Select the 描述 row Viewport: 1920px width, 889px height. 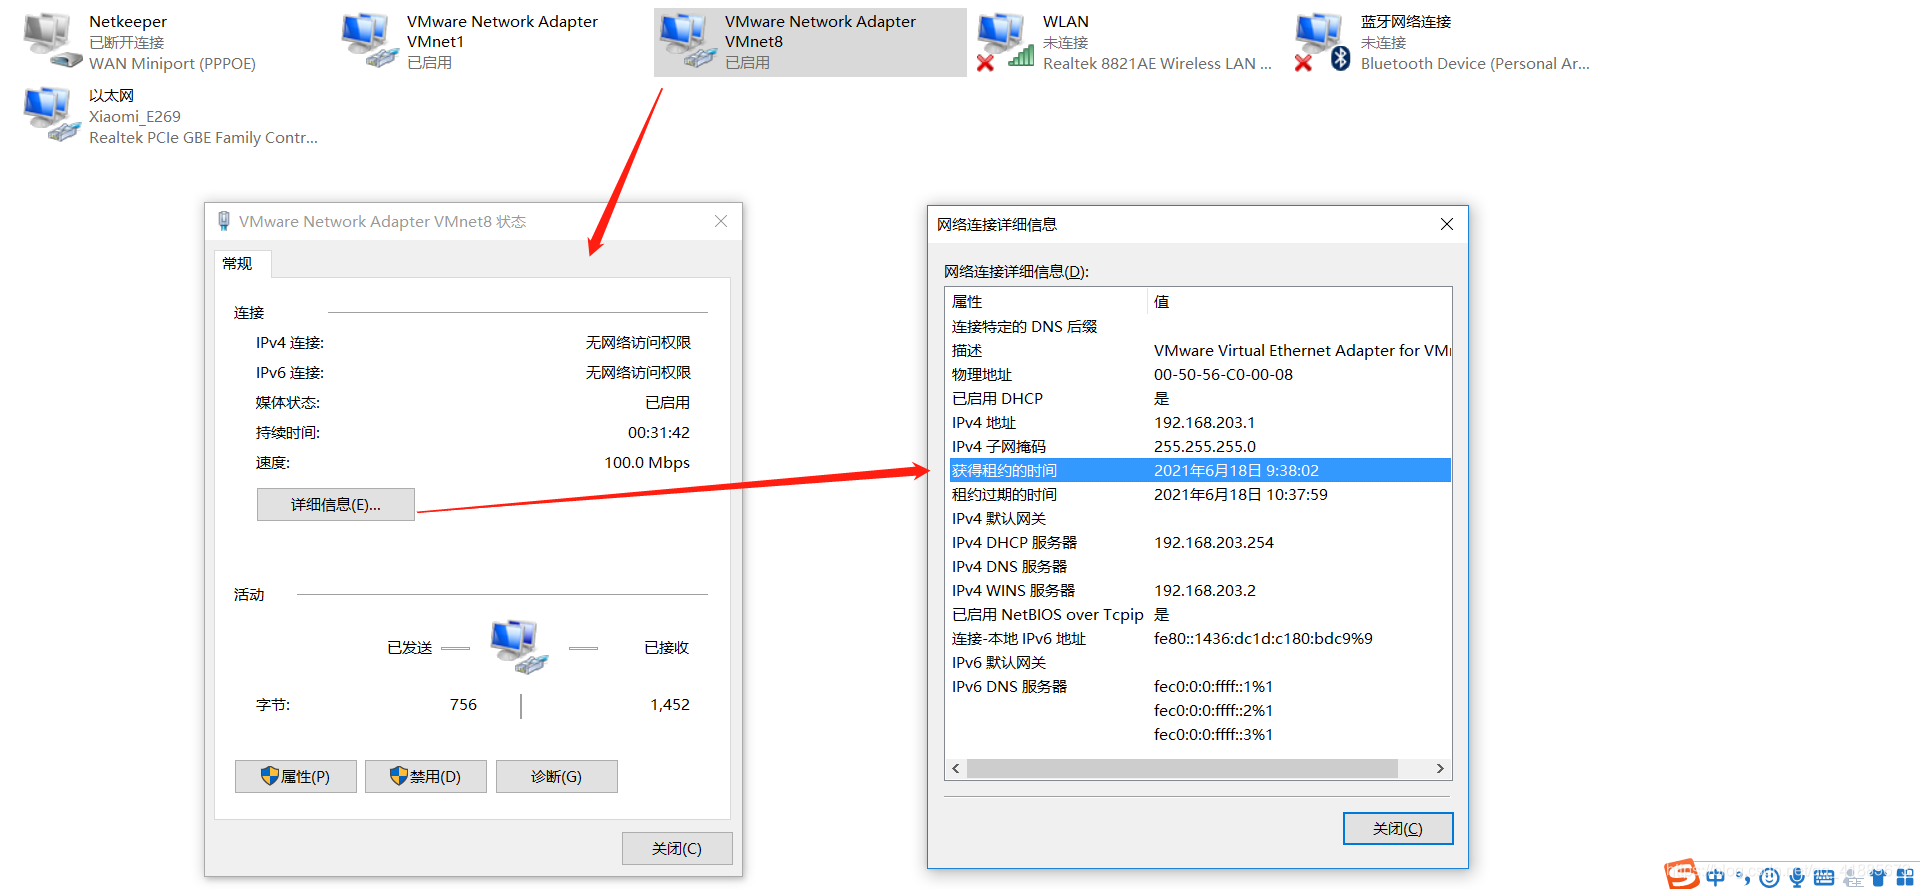point(1198,351)
